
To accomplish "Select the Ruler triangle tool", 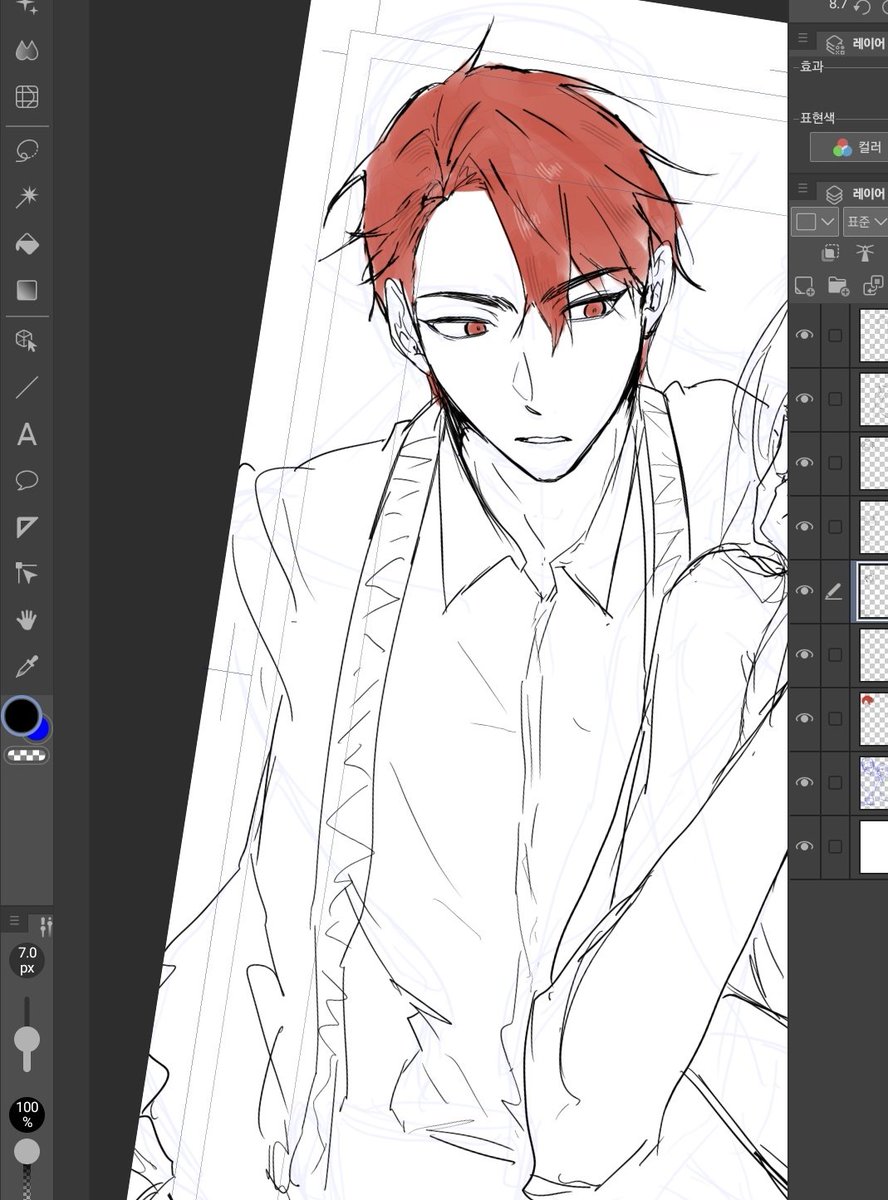I will click(x=27, y=527).
